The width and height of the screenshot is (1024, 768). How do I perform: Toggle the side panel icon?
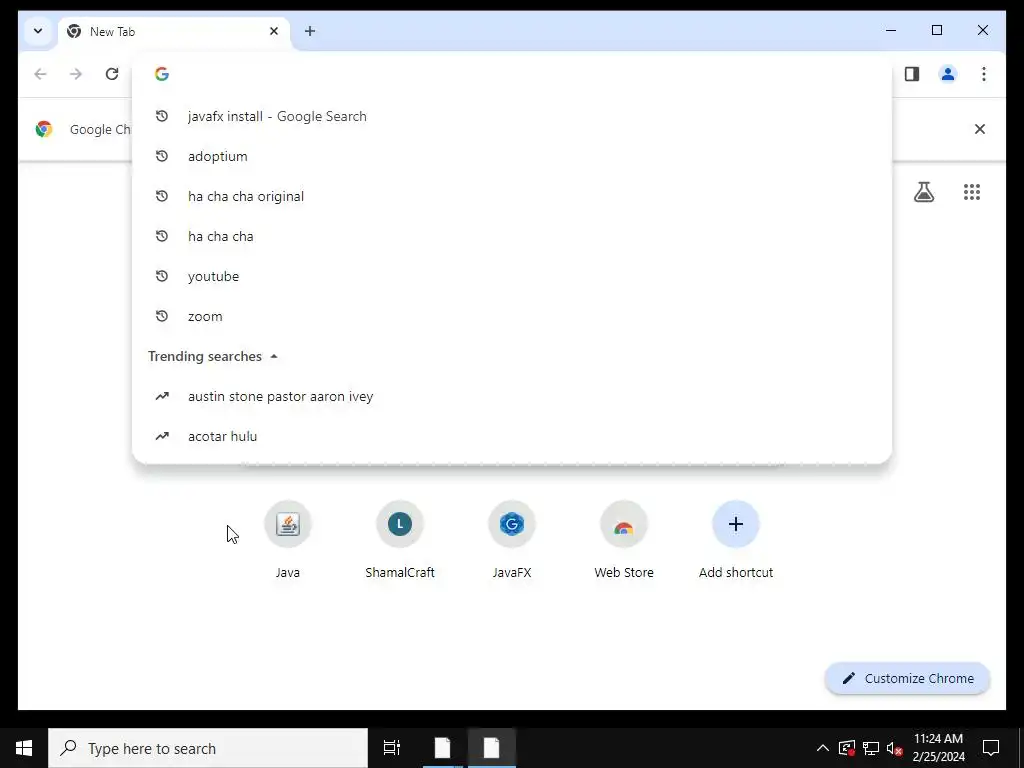click(x=912, y=74)
